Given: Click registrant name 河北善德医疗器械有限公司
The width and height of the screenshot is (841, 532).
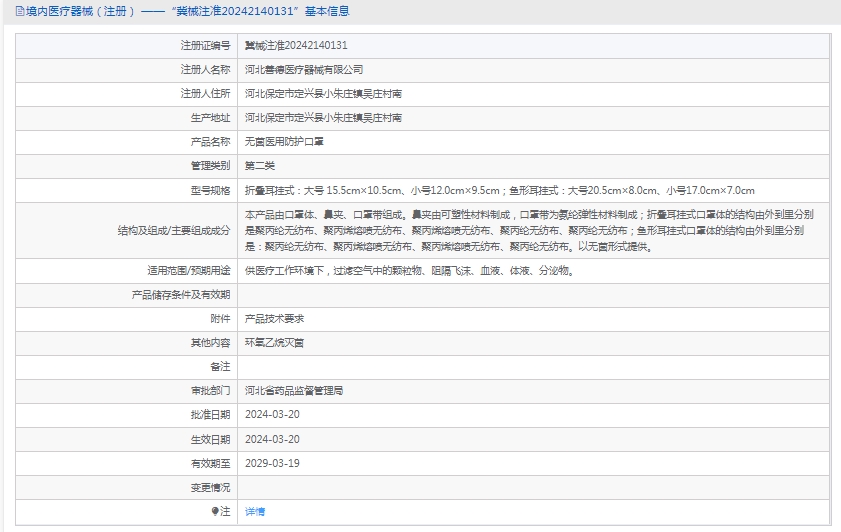Looking at the screenshot, I should pyautogui.click(x=304, y=70).
